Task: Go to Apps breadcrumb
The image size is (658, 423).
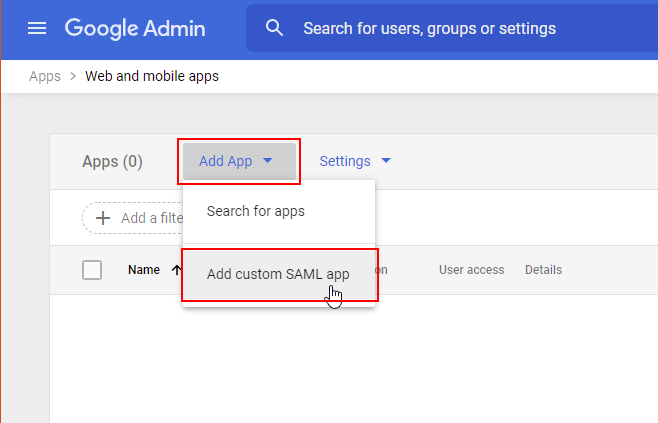Action: 45,76
